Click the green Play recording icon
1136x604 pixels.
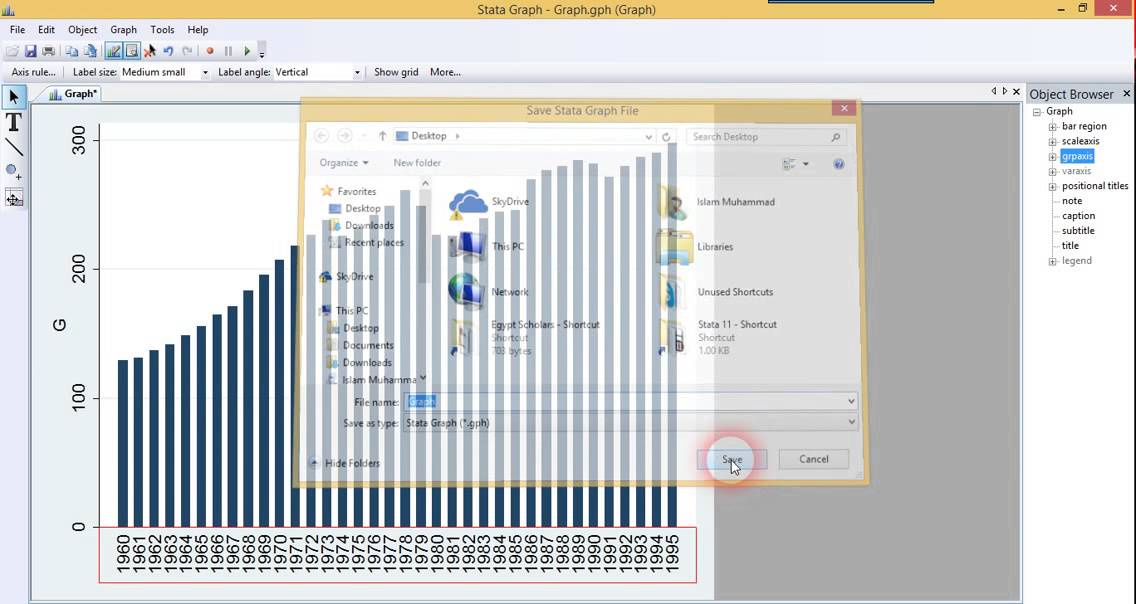[x=247, y=51]
